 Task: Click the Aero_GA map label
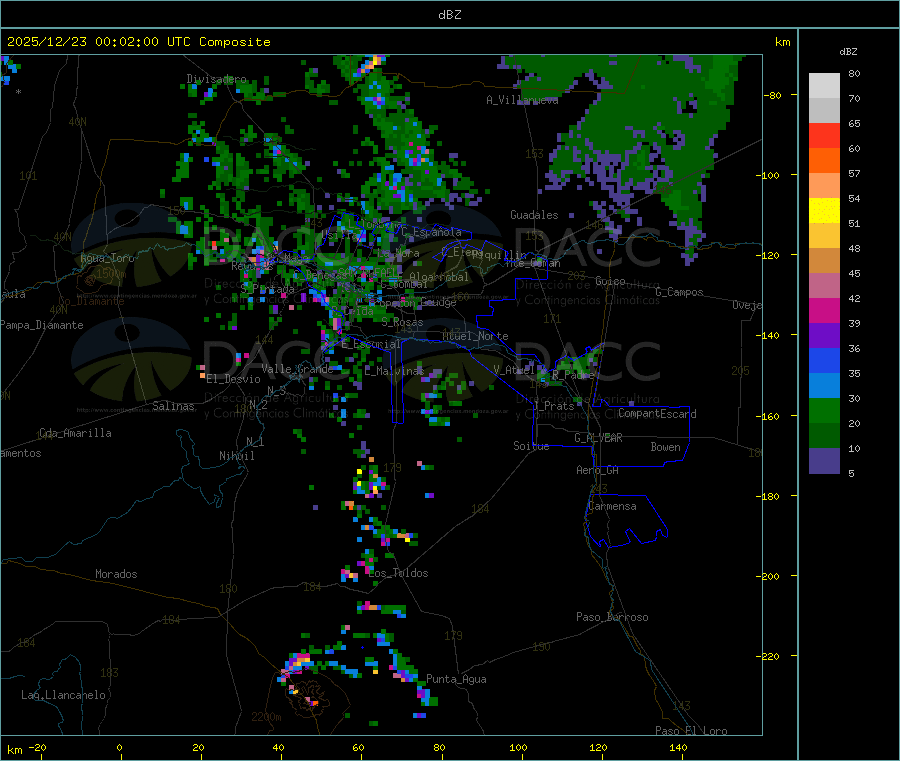[597, 470]
